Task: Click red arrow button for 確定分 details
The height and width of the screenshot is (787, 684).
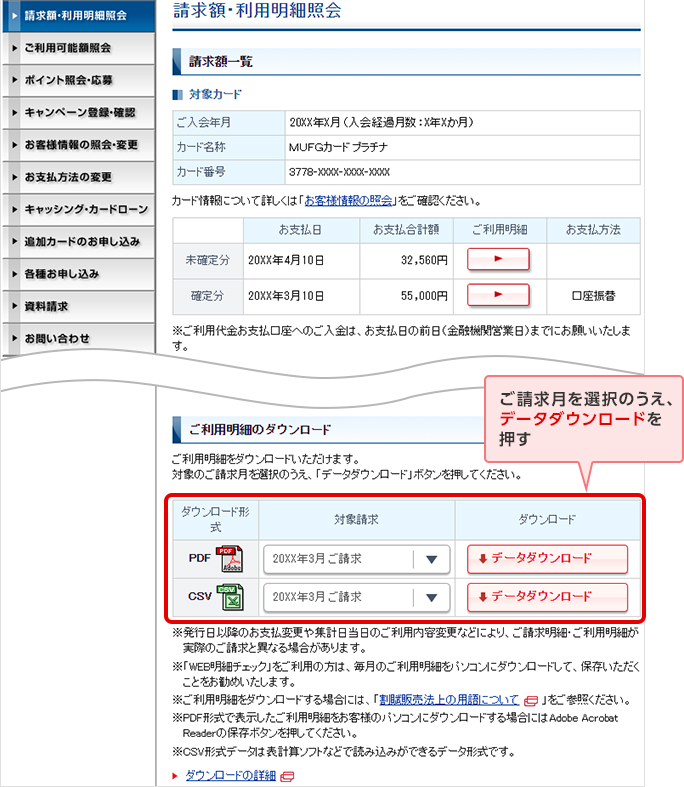Action: pyautogui.click(x=497, y=295)
